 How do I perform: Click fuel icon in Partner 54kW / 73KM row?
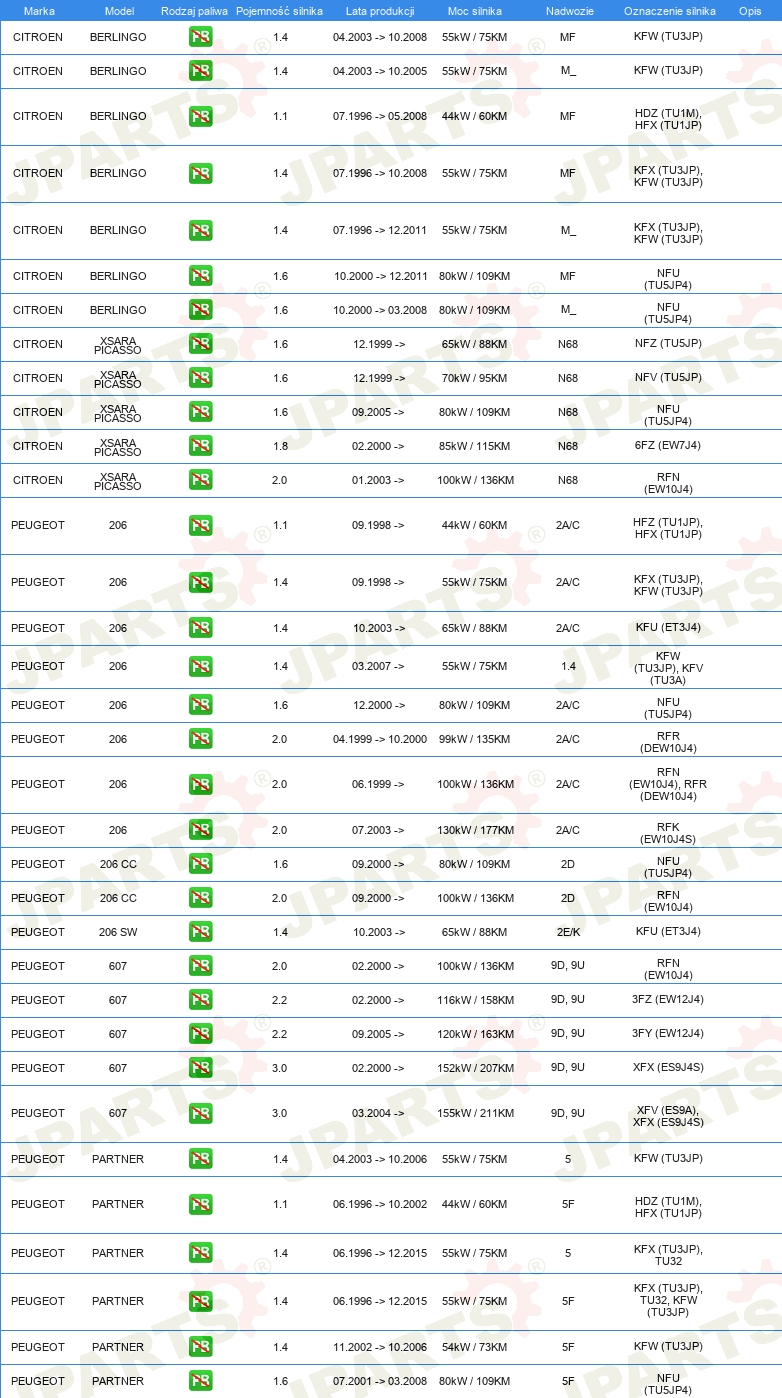[x=200, y=1347]
